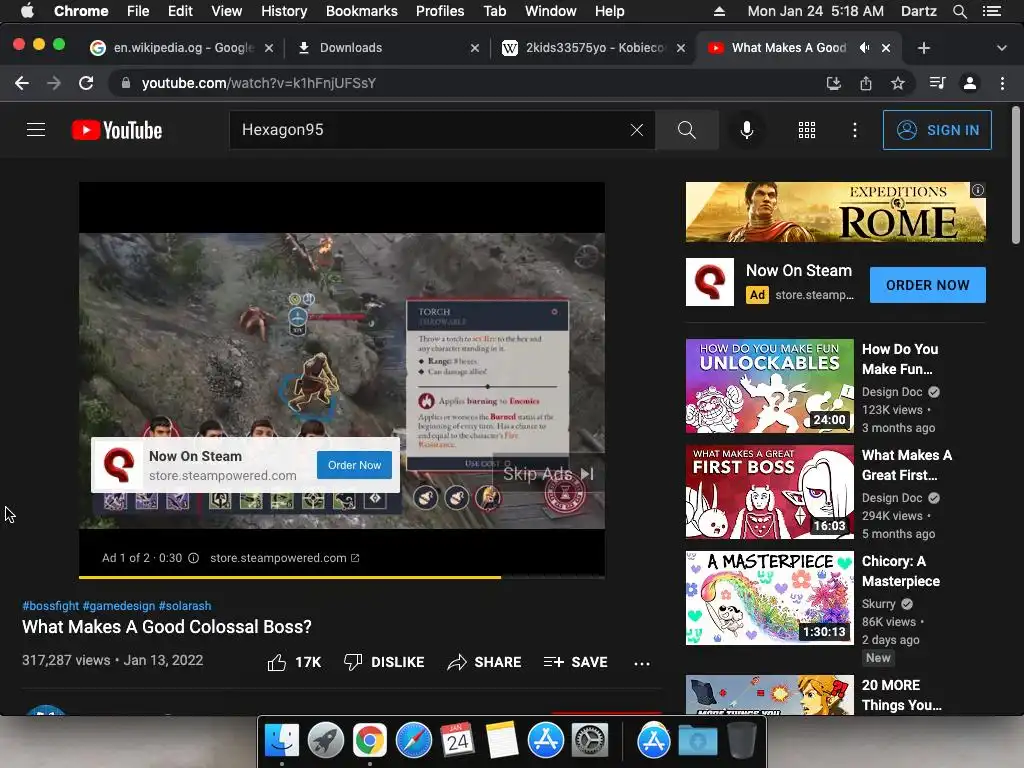
Task: Open Spotlight search in menu bar
Action: pos(959,11)
